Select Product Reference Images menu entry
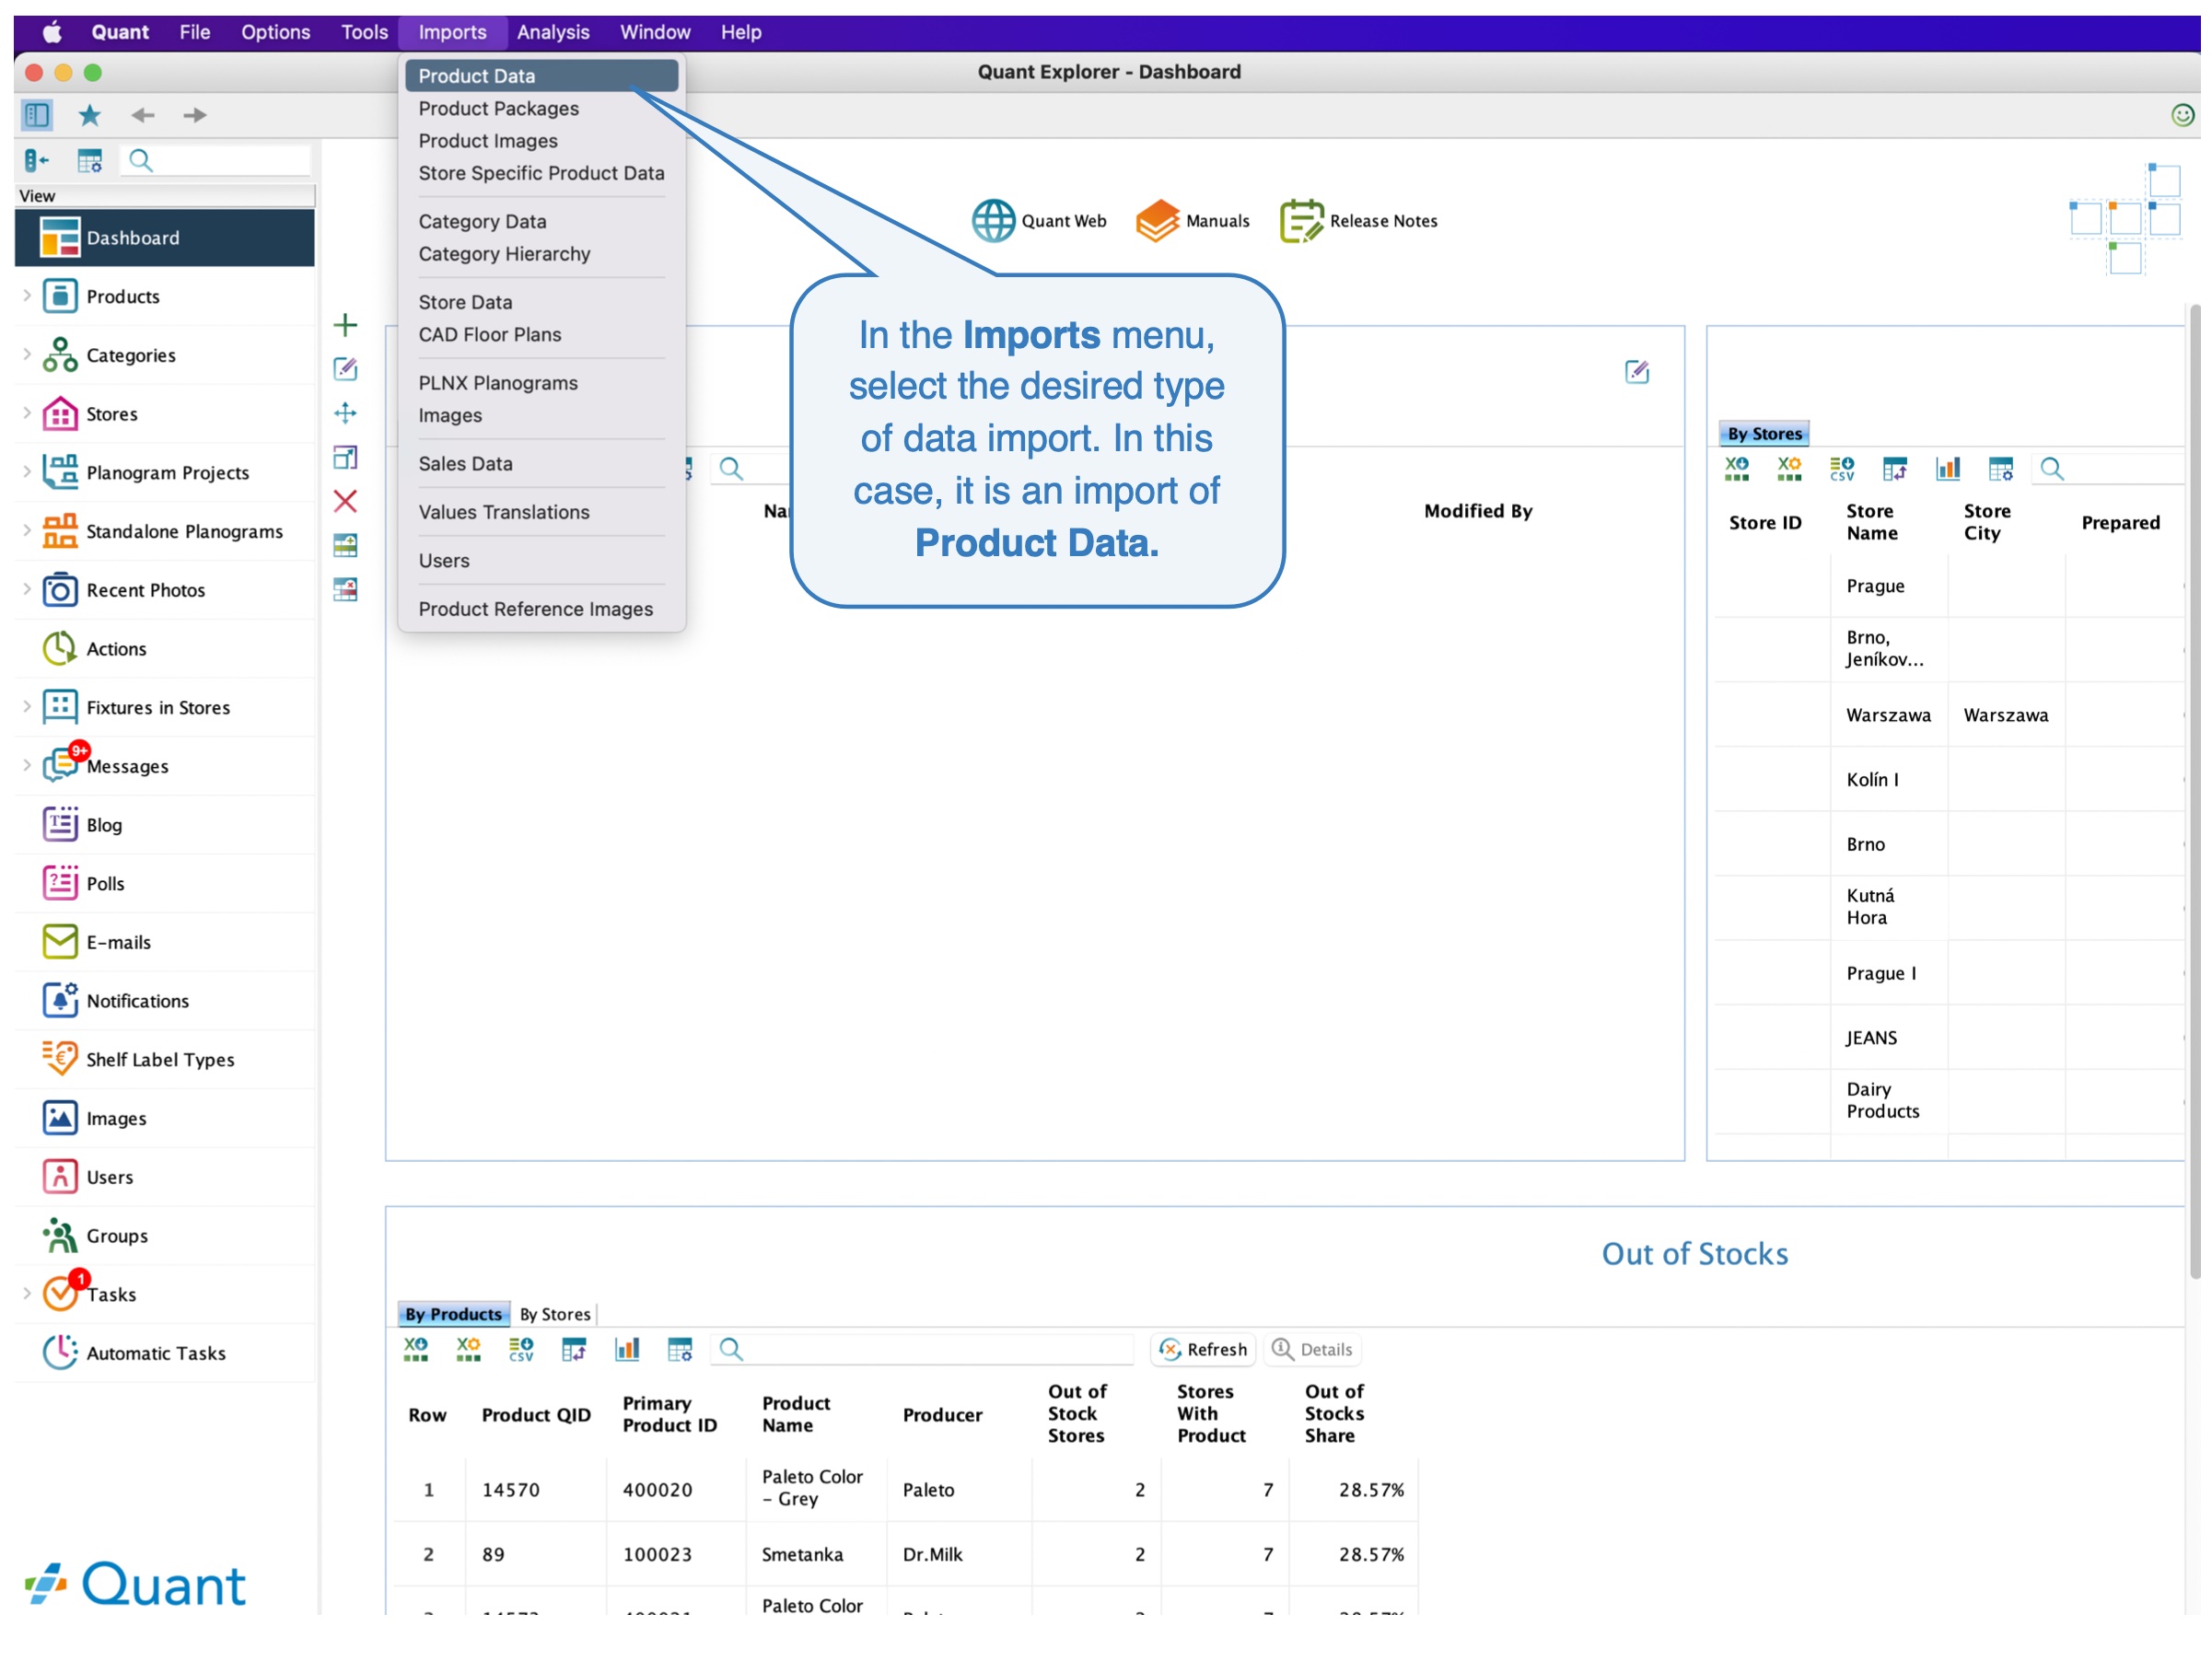Viewport: 2212px width, 1661px height. tap(542, 610)
